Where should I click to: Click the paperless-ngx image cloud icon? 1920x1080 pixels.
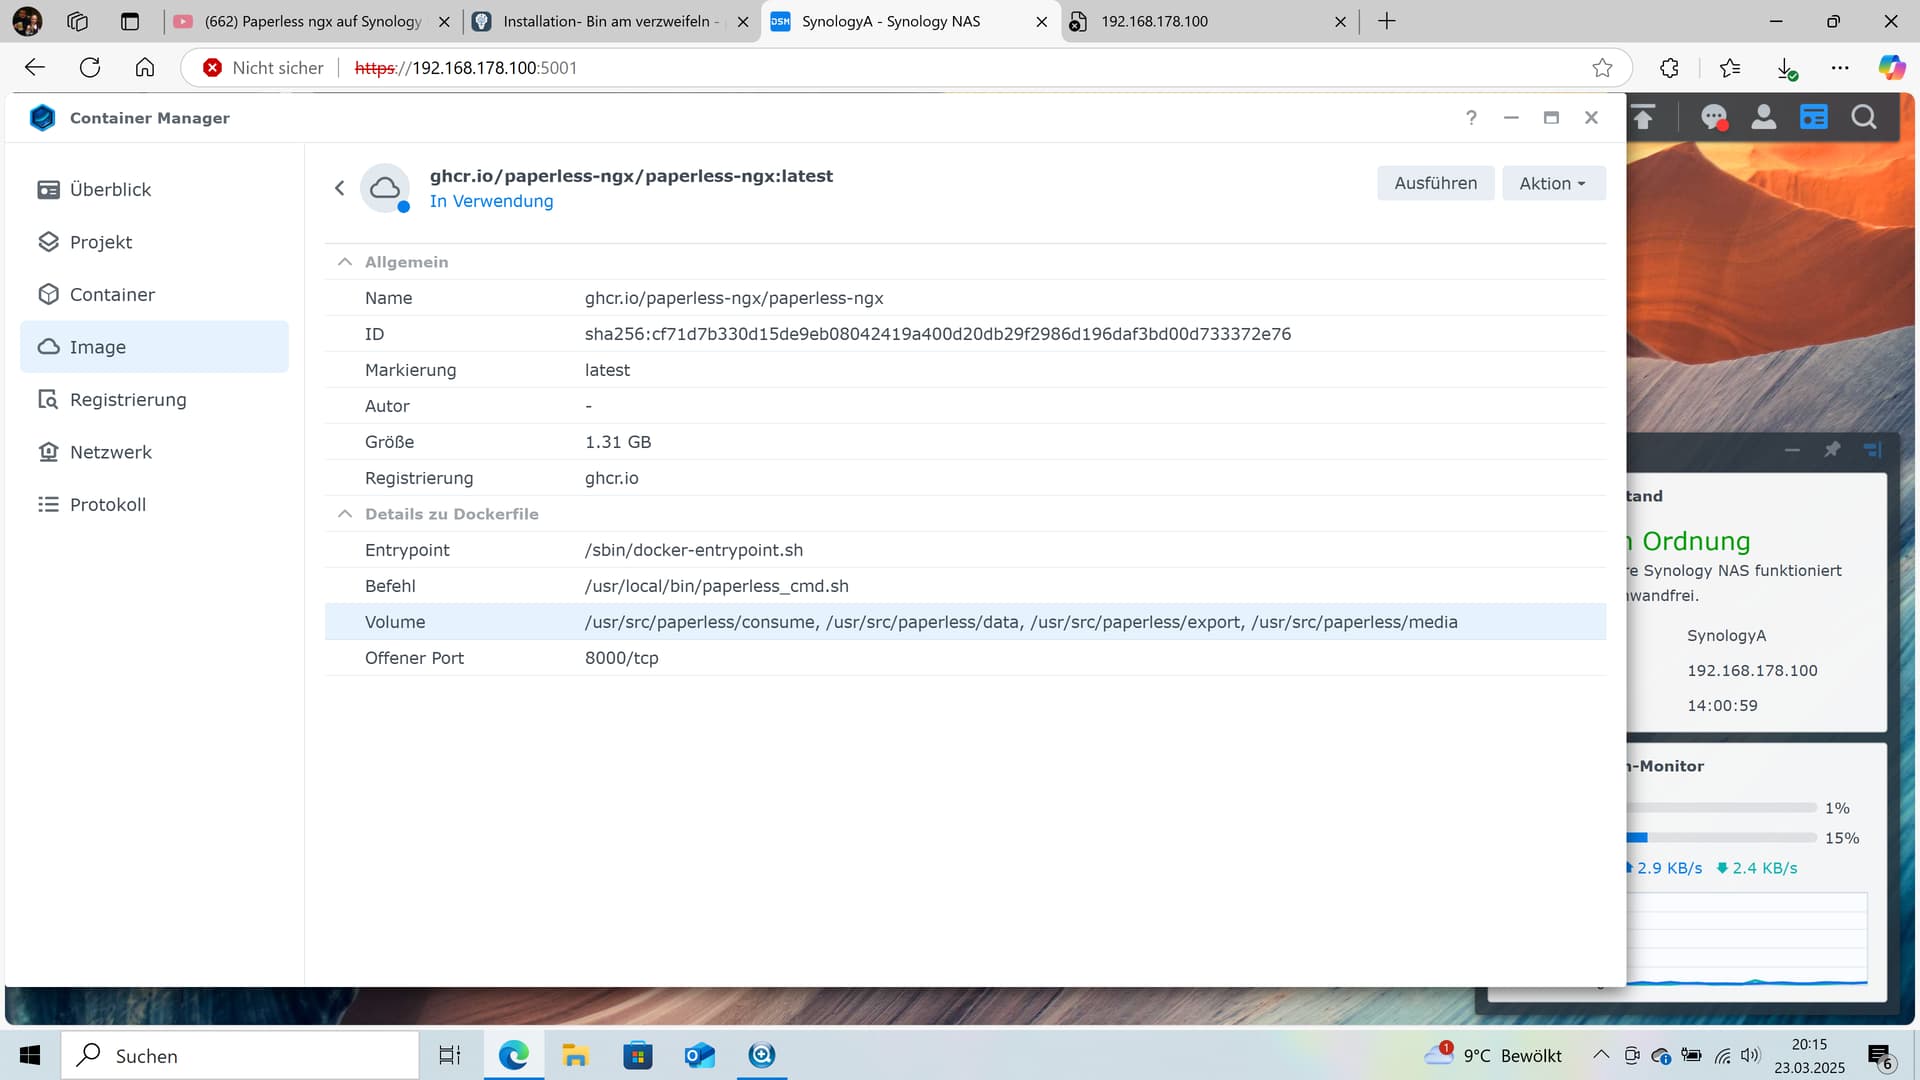pyautogui.click(x=385, y=188)
